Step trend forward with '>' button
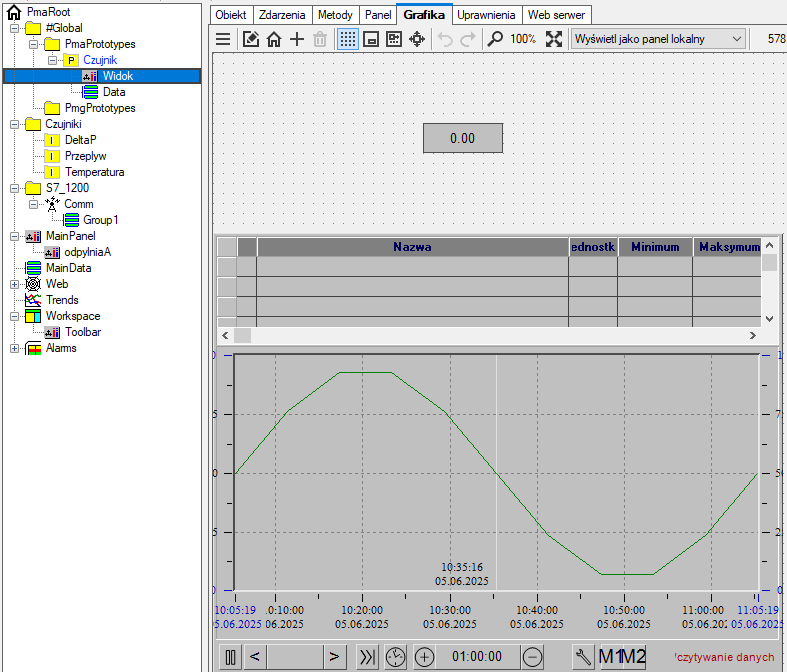This screenshot has width=787, height=672. coord(334,657)
